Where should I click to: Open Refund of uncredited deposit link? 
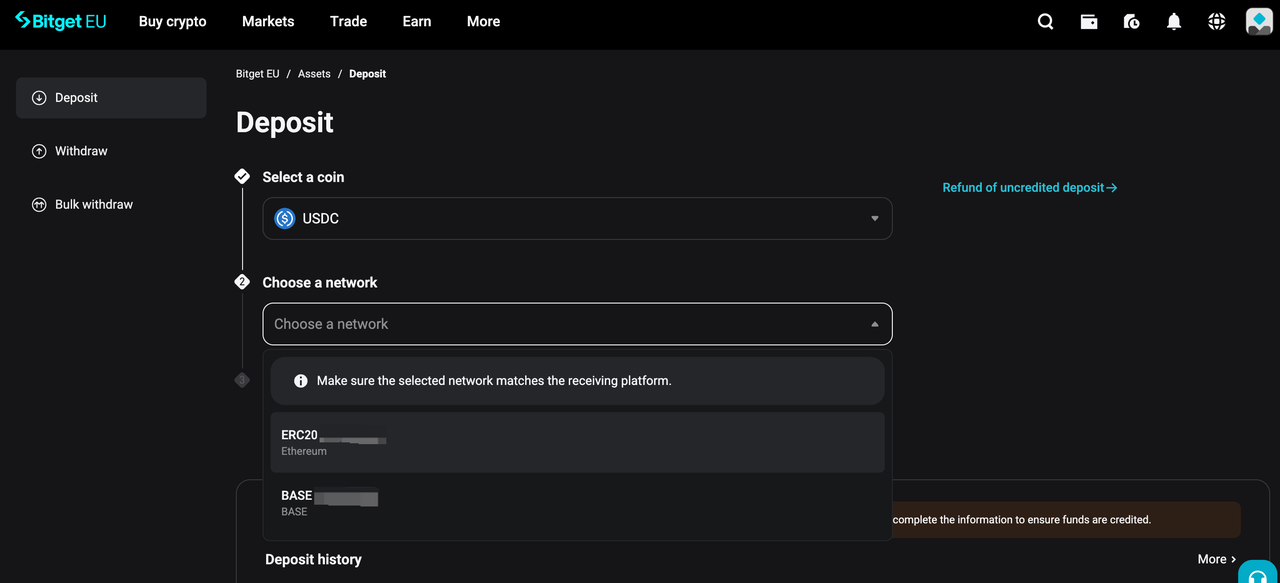[x=1030, y=187]
